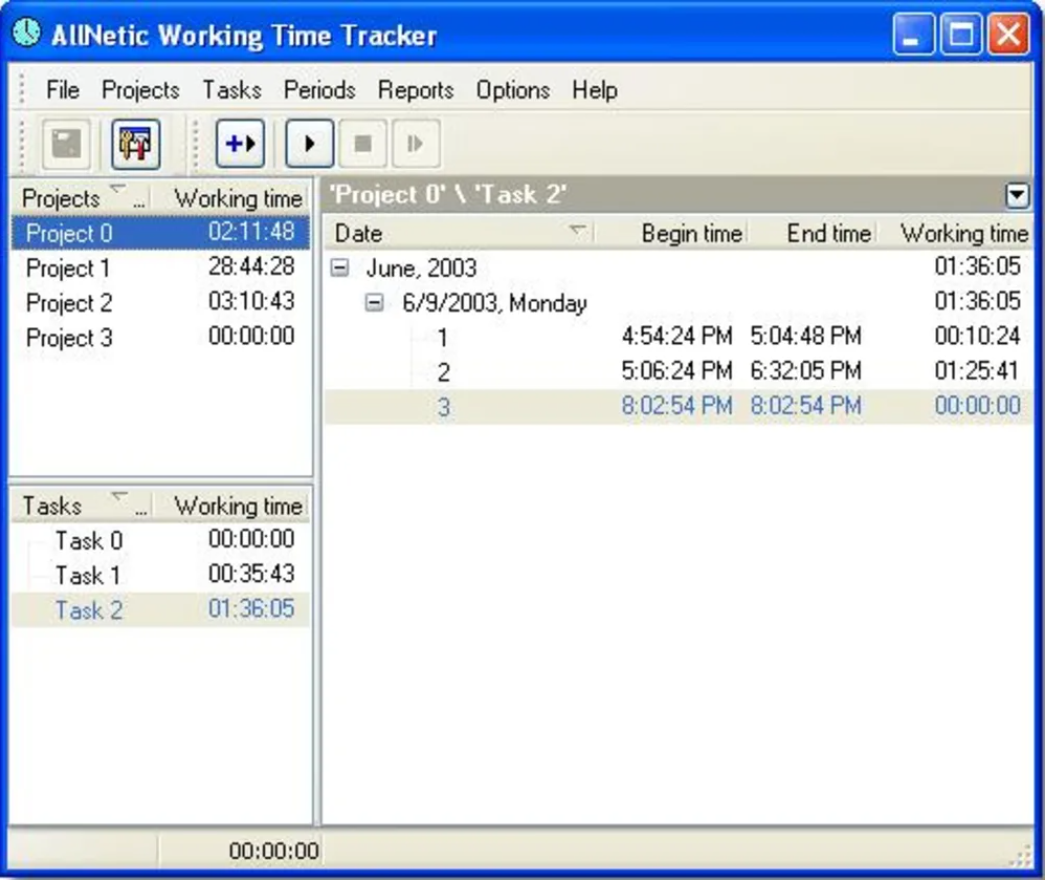
Task: Open the 'Project 0' \ 'Task 2' header dropdown
Action: (1016, 195)
